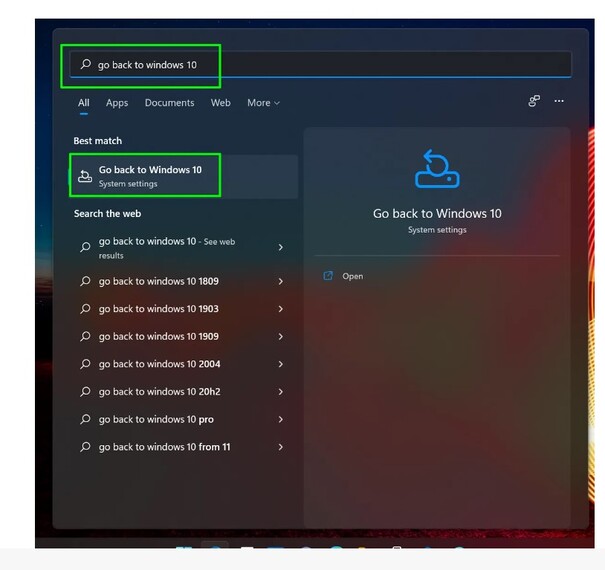Click the search box containing 'go back to windows 10'
This screenshot has height=570, width=605.
(320, 64)
